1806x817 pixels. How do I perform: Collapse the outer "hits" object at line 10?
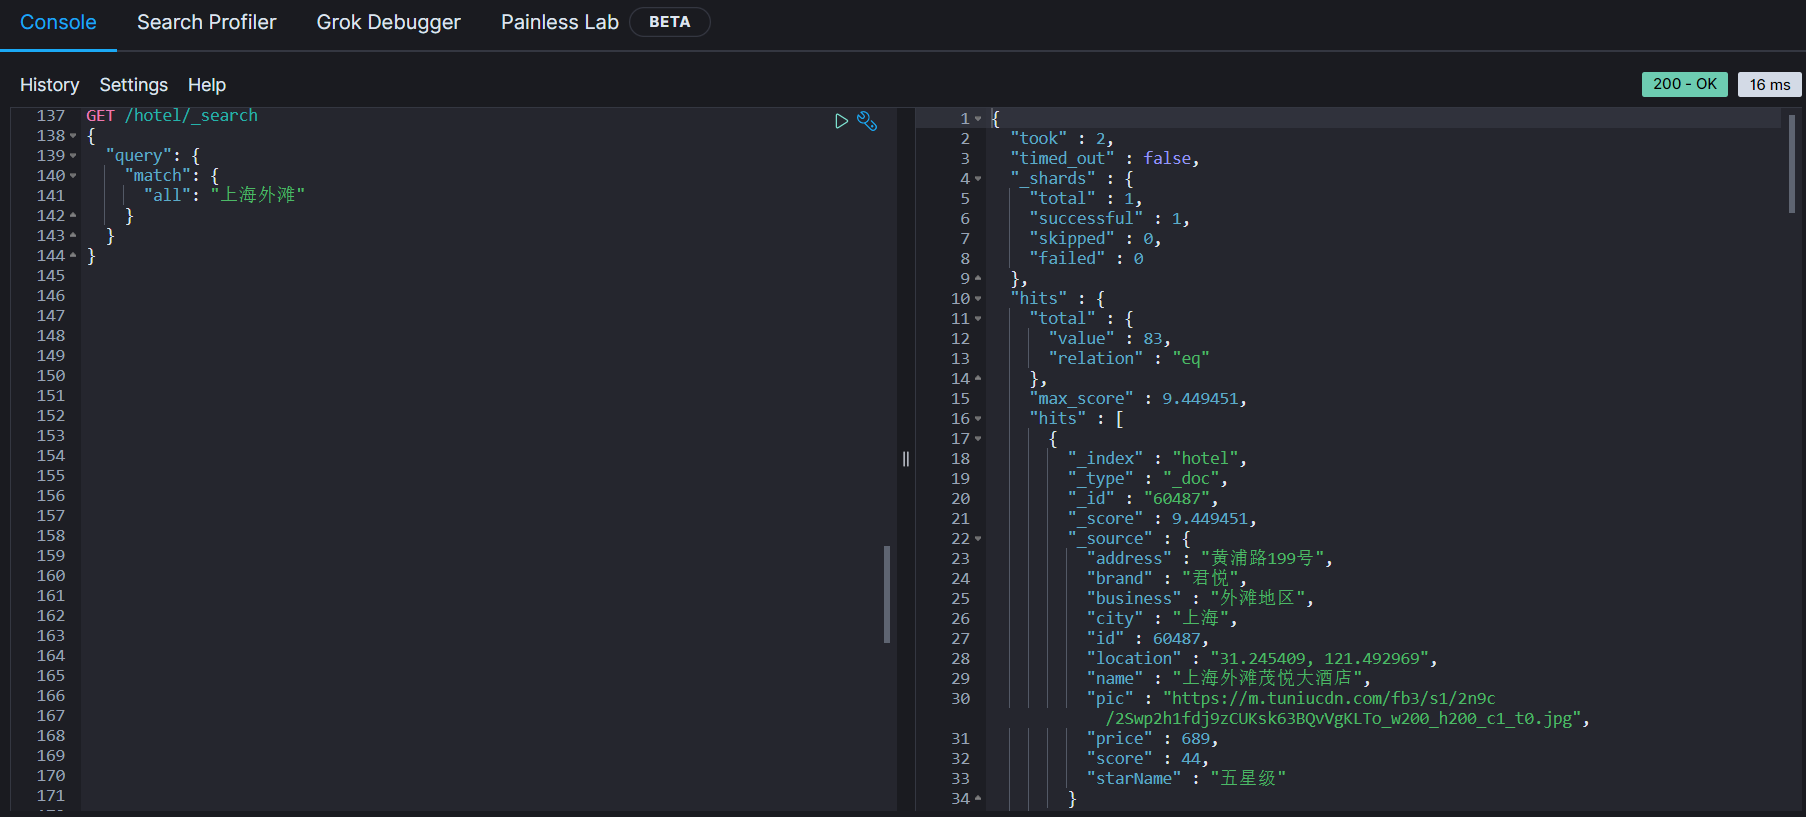pos(978,299)
